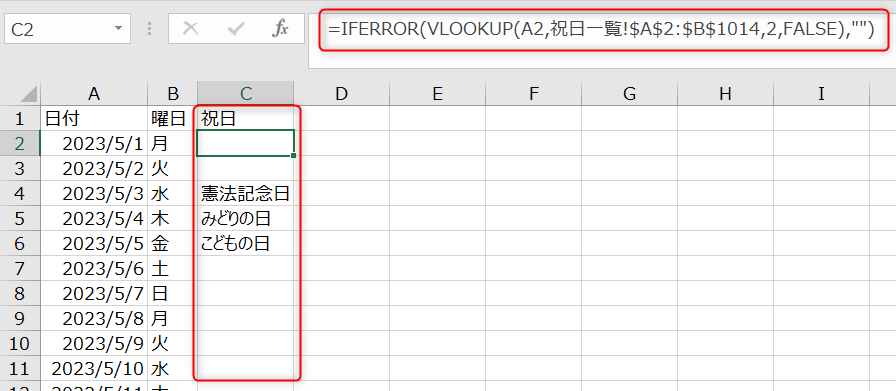This screenshot has height=391, width=896.
Task: Select column I header
Action: [x=822, y=94]
